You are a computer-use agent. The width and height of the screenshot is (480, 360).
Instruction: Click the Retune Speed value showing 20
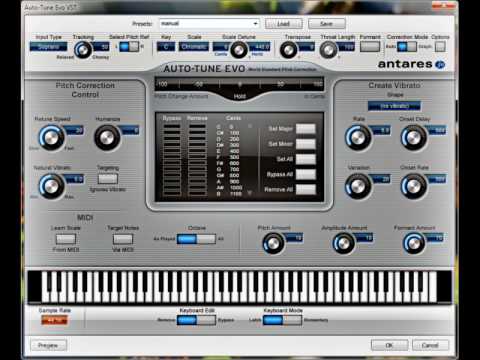75,130
